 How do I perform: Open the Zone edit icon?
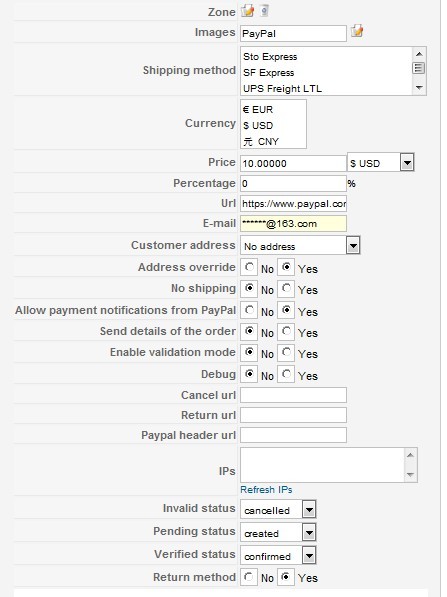coord(247,11)
